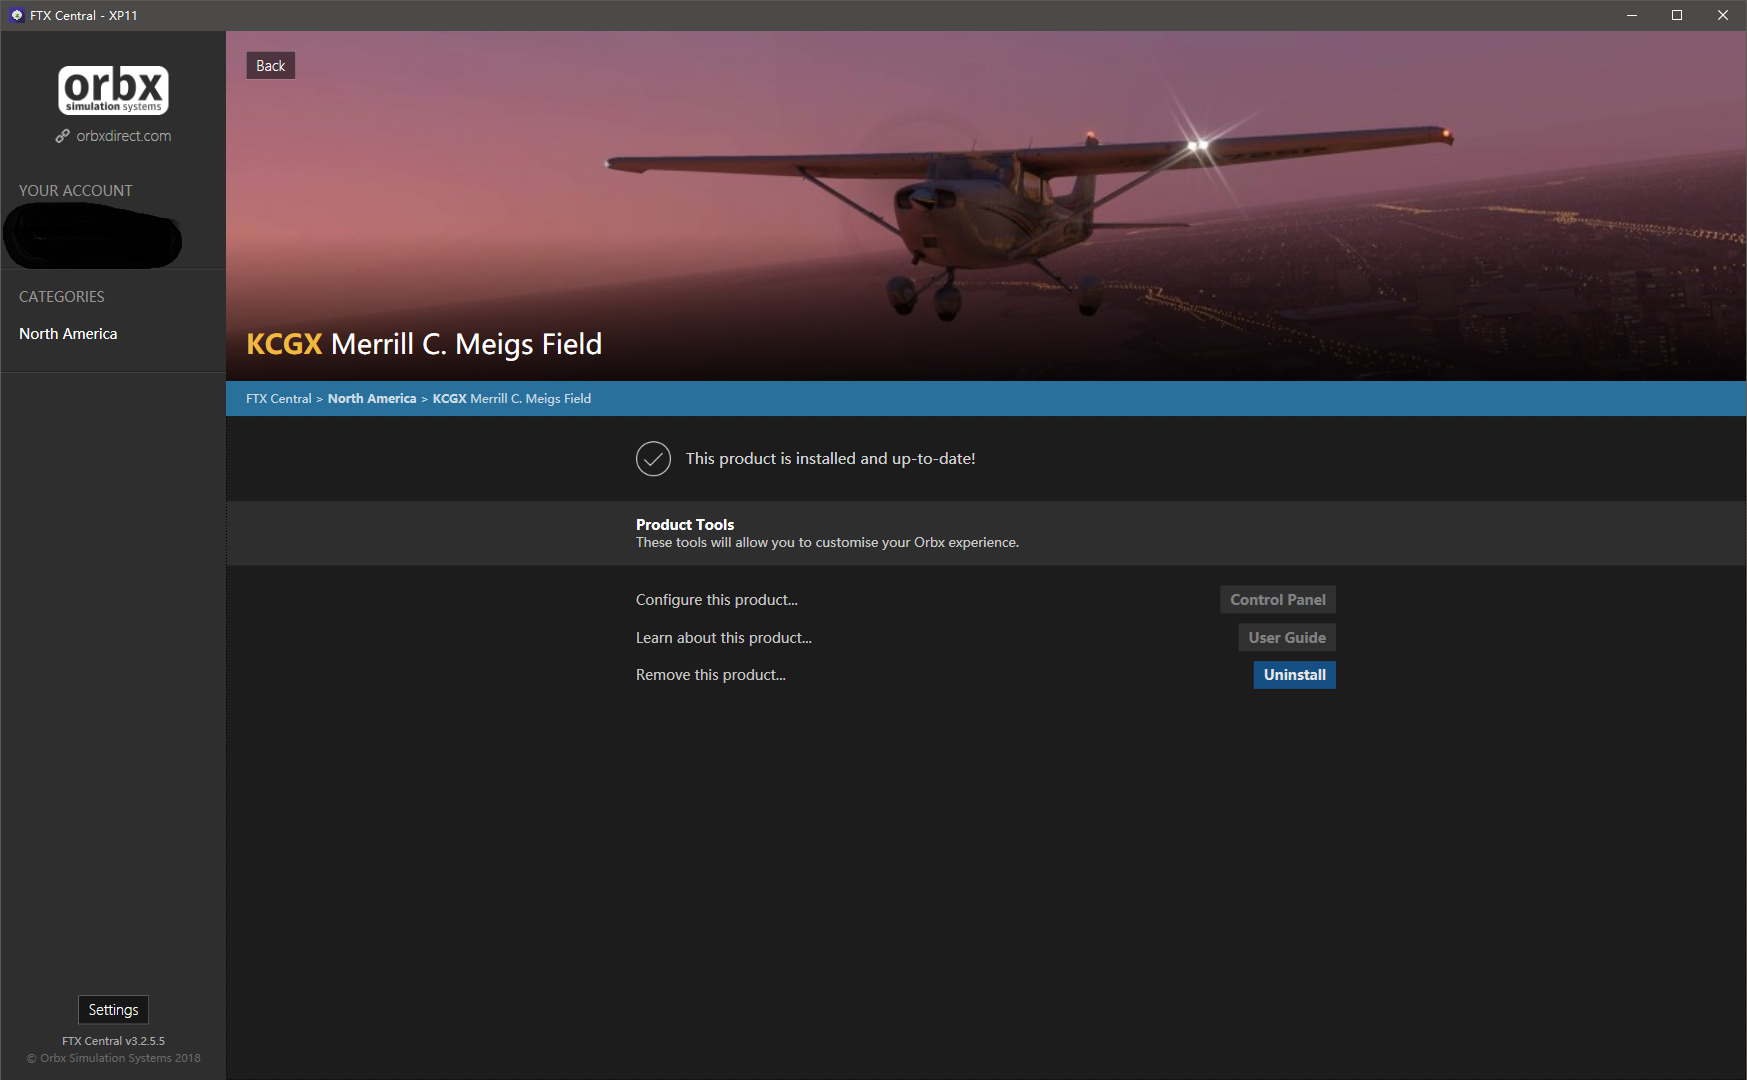
Task: Click the redacted account name area
Action: (93, 237)
